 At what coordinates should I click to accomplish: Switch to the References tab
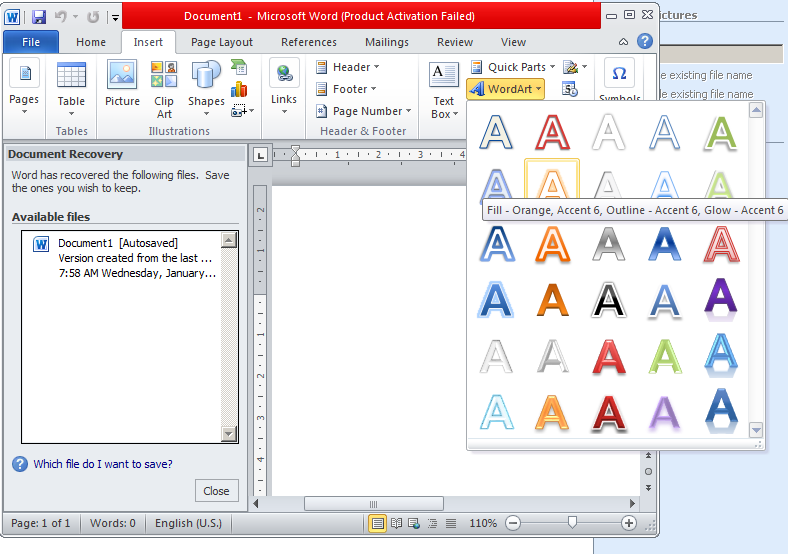[x=309, y=42]
